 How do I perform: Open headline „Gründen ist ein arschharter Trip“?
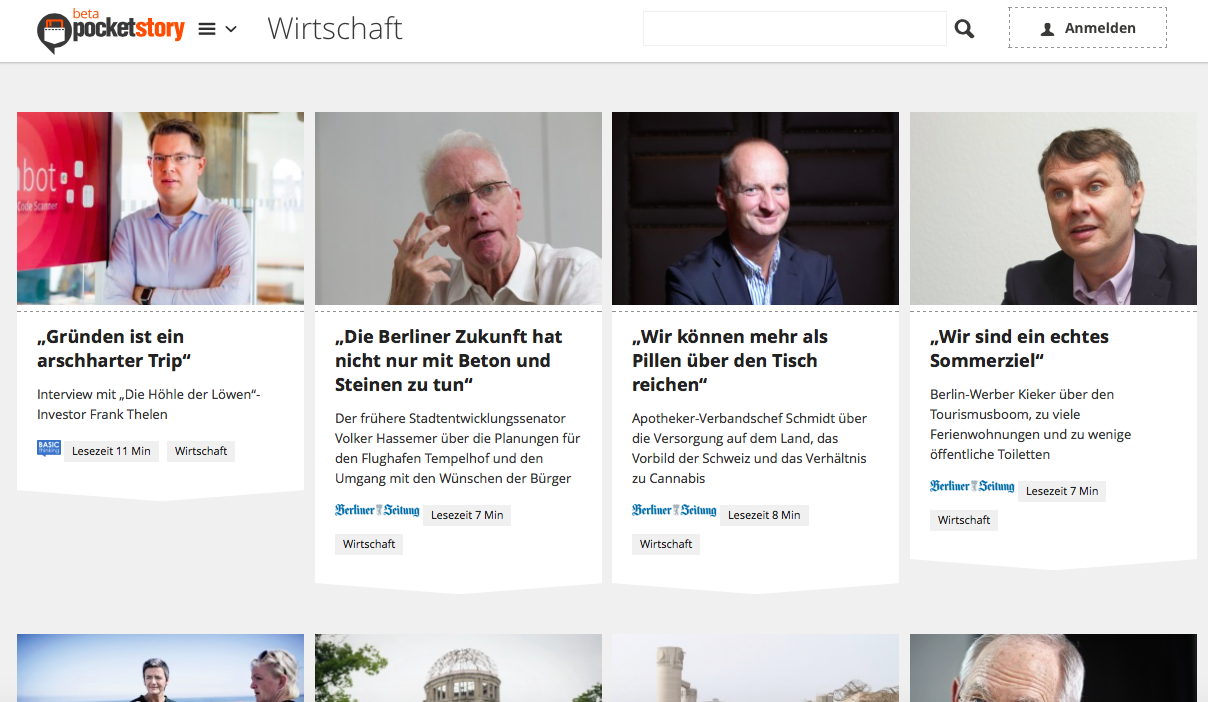[114, 348]
